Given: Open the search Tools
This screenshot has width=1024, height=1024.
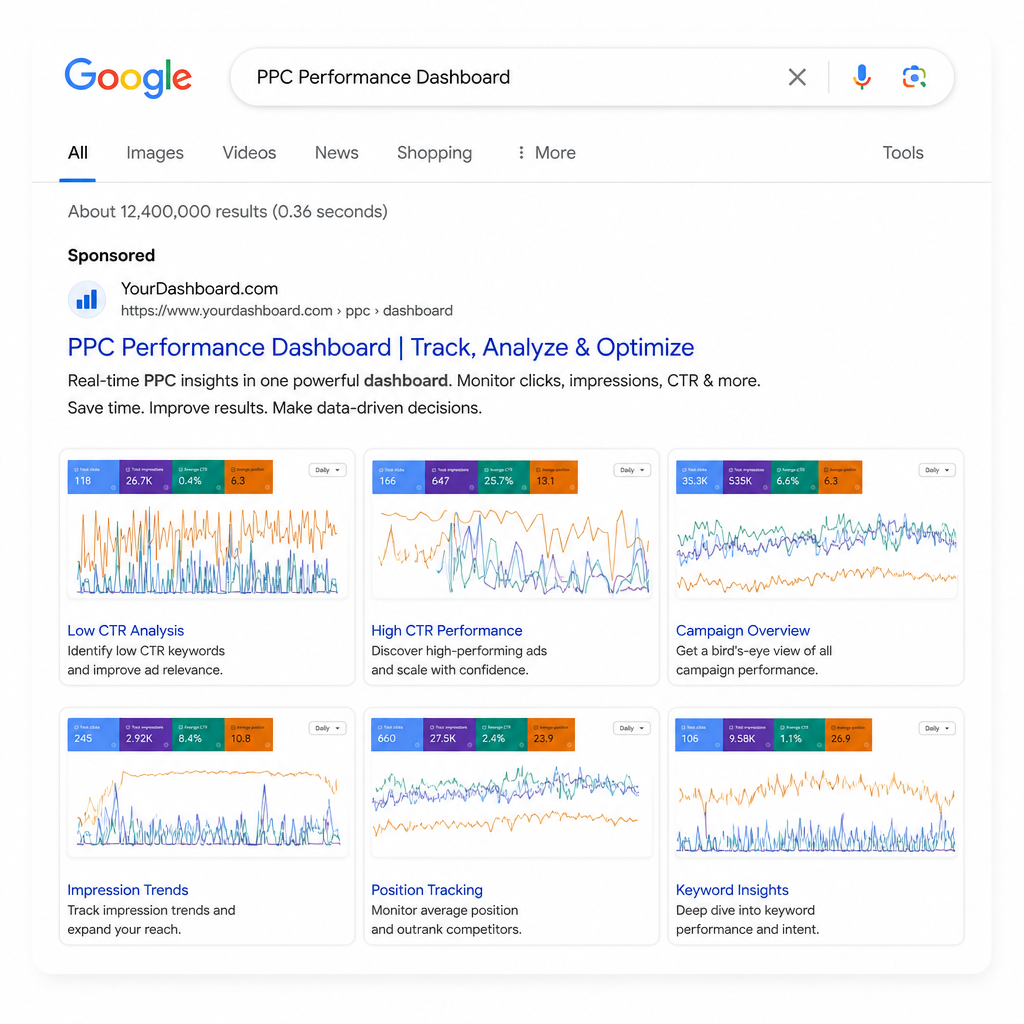Looking at the screenshot, I should click(903, 153).
